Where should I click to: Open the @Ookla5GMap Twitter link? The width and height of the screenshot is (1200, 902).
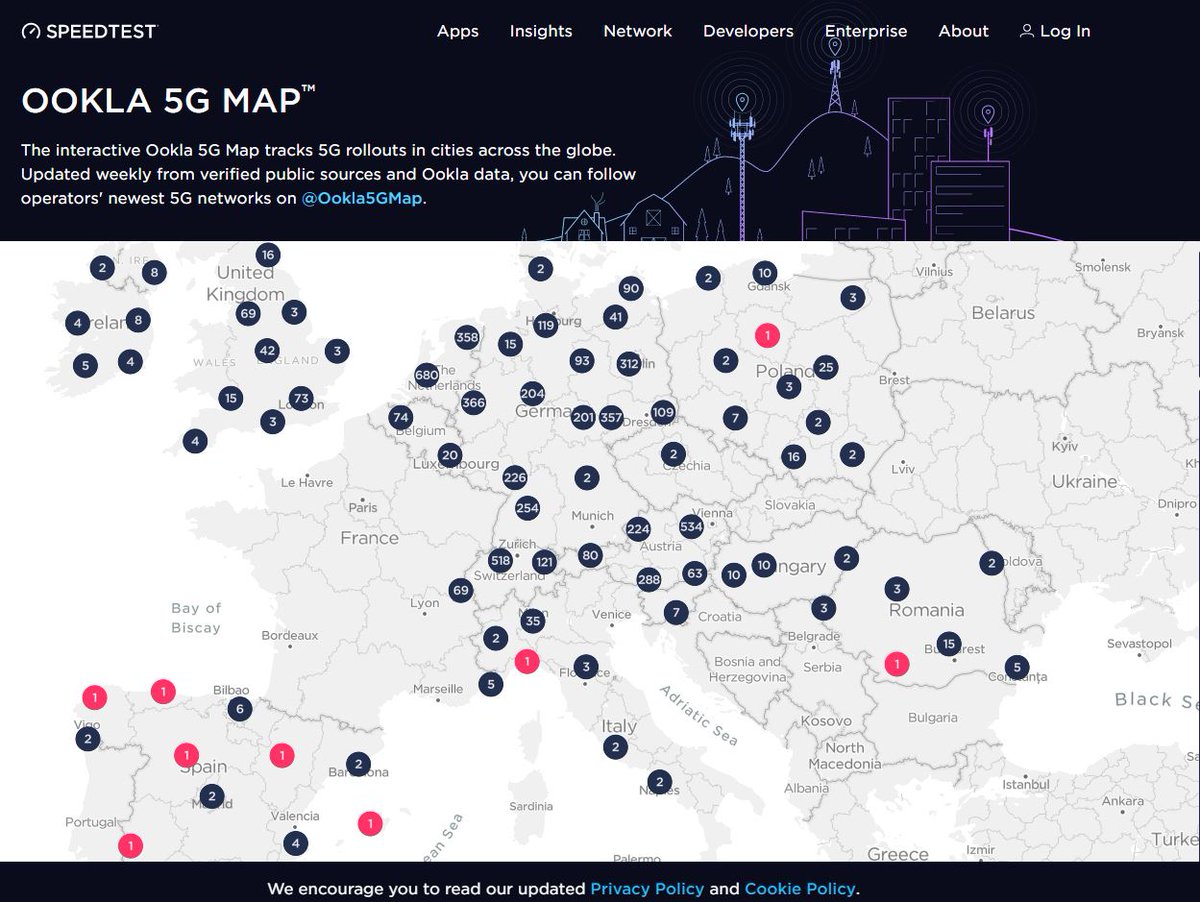[363, 198]
